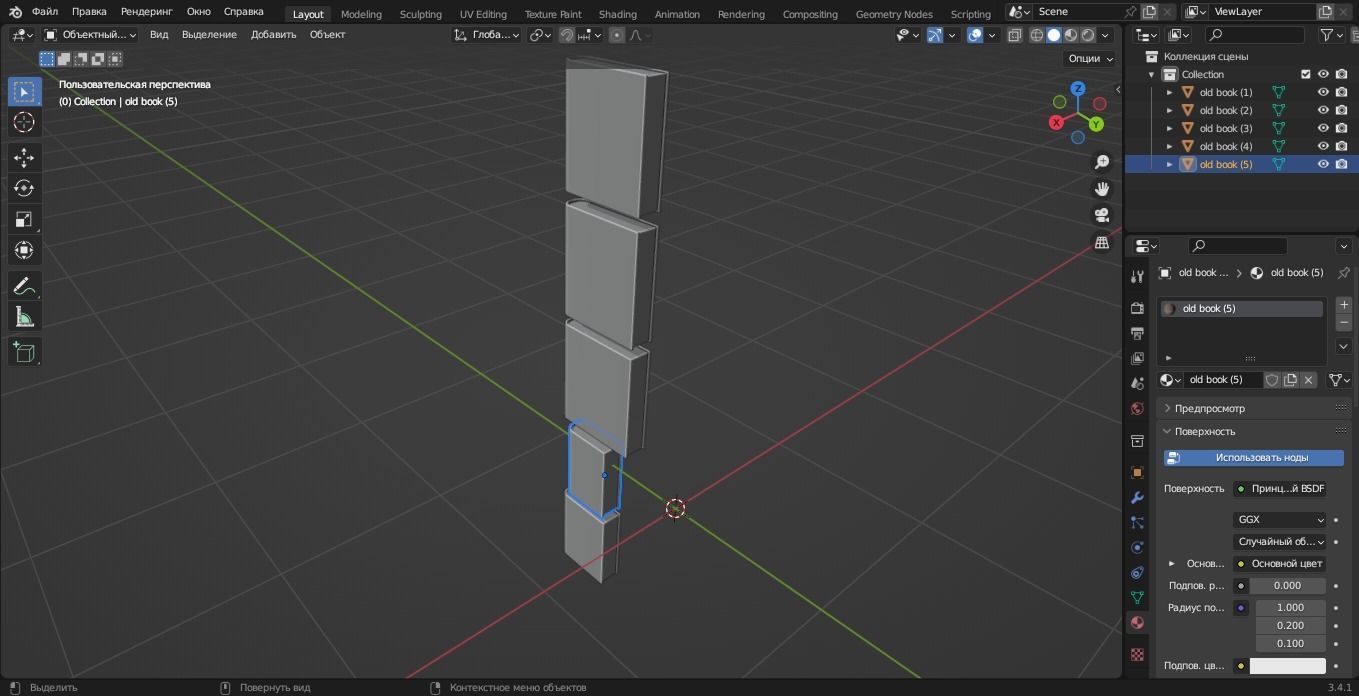Expand old book (1) tree row
The image size is (1359, 696).
pos(1169,92)
